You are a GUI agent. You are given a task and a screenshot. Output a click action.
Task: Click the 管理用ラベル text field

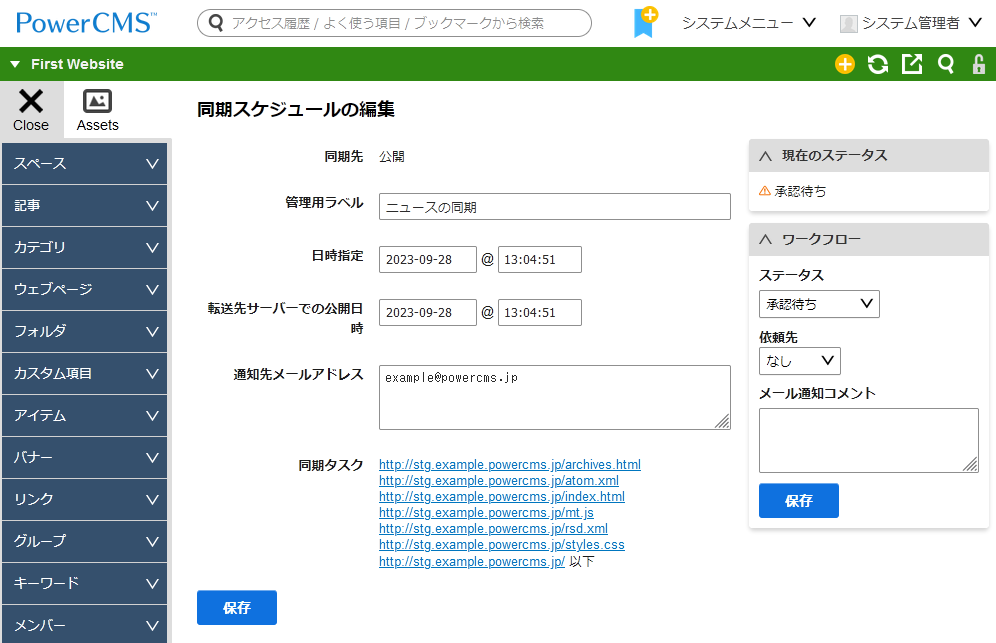point(555,206)
